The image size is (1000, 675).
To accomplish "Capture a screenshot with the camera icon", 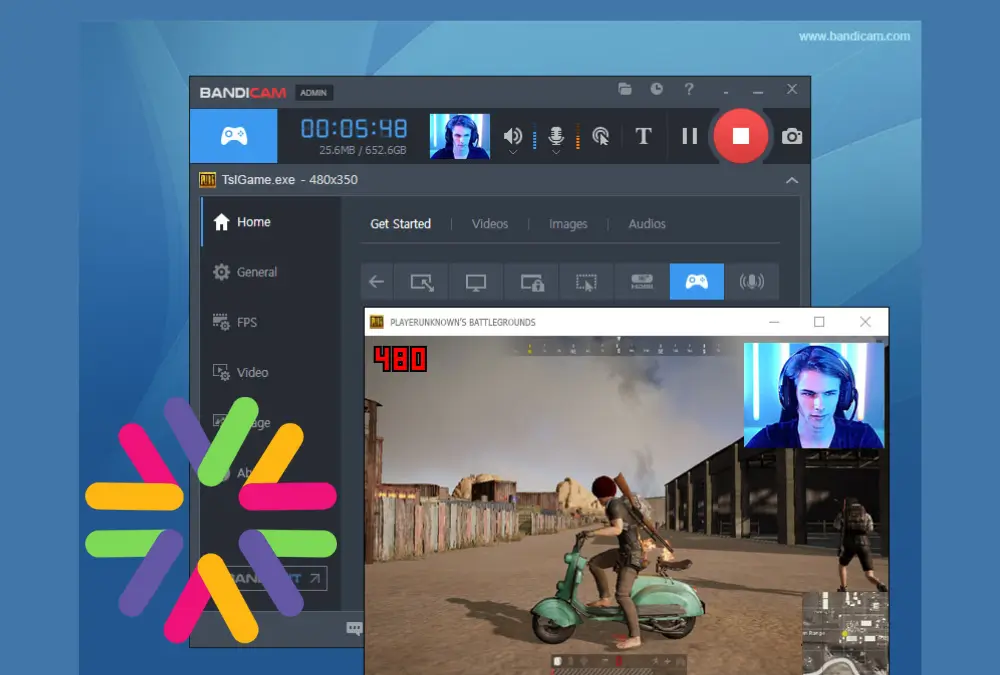I will (791, 137).
